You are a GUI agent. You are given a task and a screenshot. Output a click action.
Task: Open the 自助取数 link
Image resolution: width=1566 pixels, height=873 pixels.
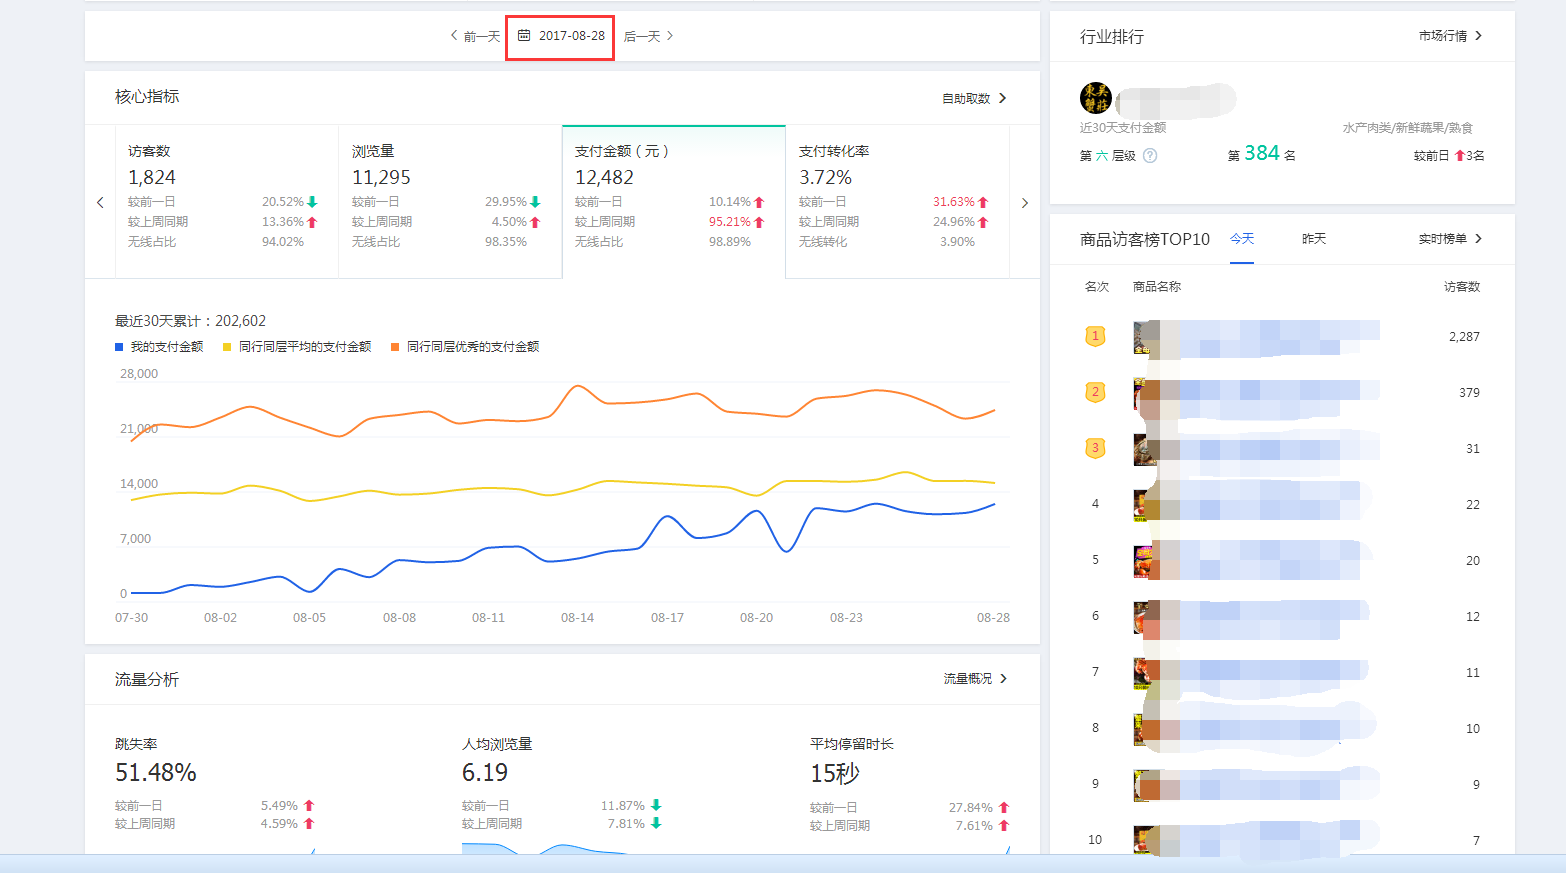(974, 98)
